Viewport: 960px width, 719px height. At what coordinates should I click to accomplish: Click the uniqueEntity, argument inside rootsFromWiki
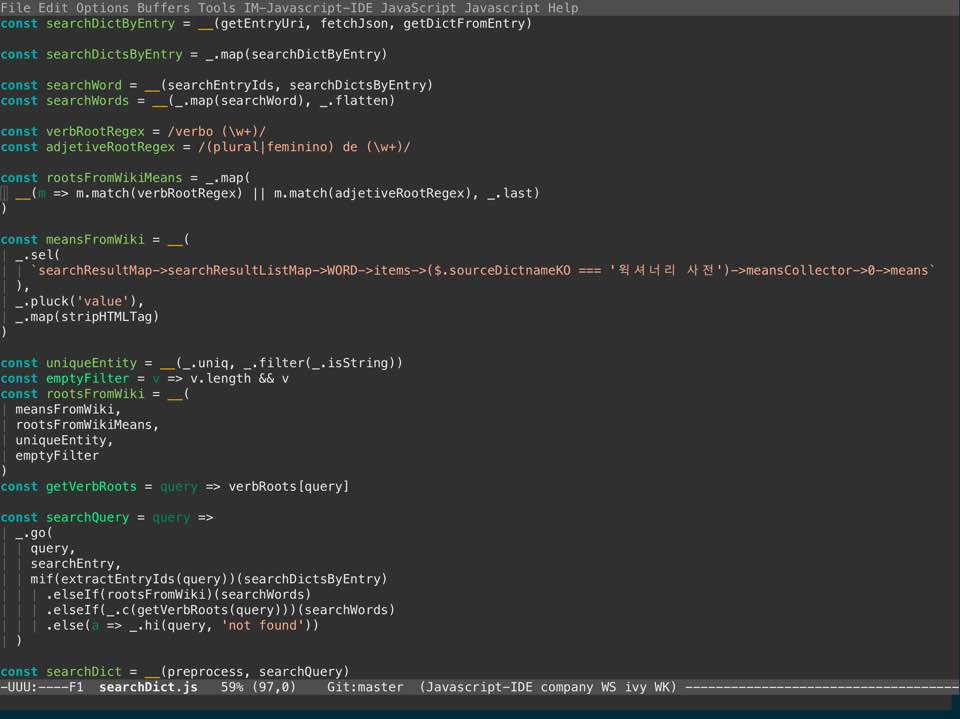pos(64,440)
